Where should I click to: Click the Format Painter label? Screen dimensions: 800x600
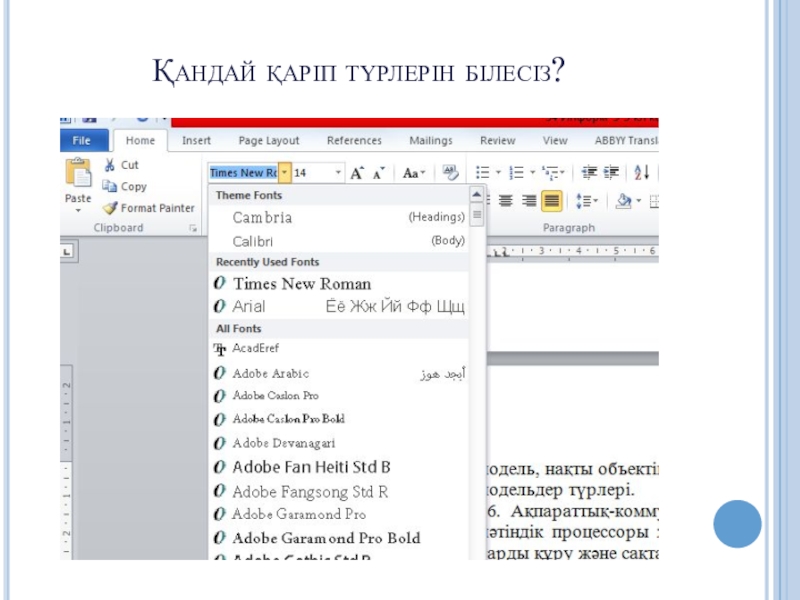158,208
